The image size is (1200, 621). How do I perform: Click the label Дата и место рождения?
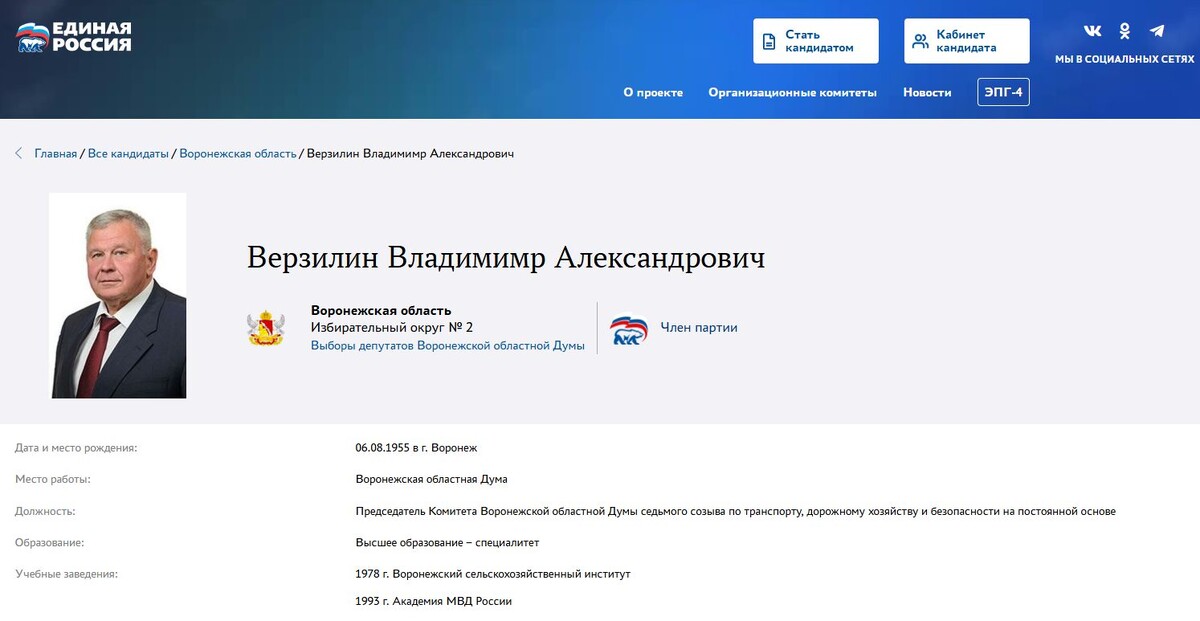tap(76, 448)
